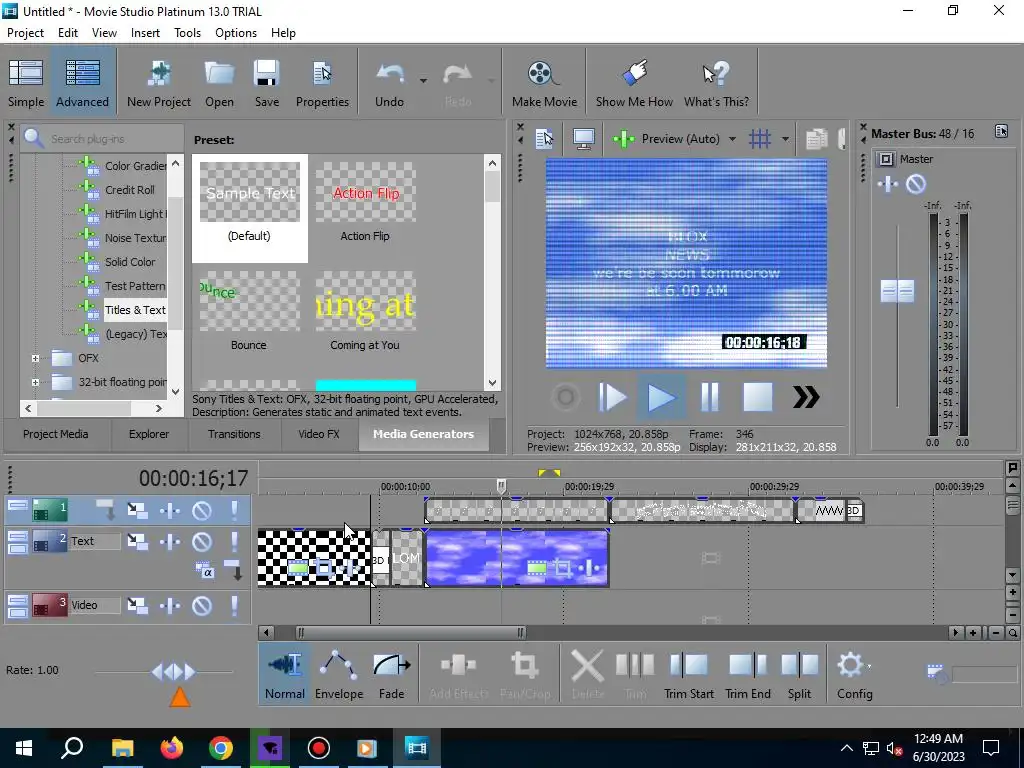
Task: Click Trim End
Action: (x=748, y=673)
